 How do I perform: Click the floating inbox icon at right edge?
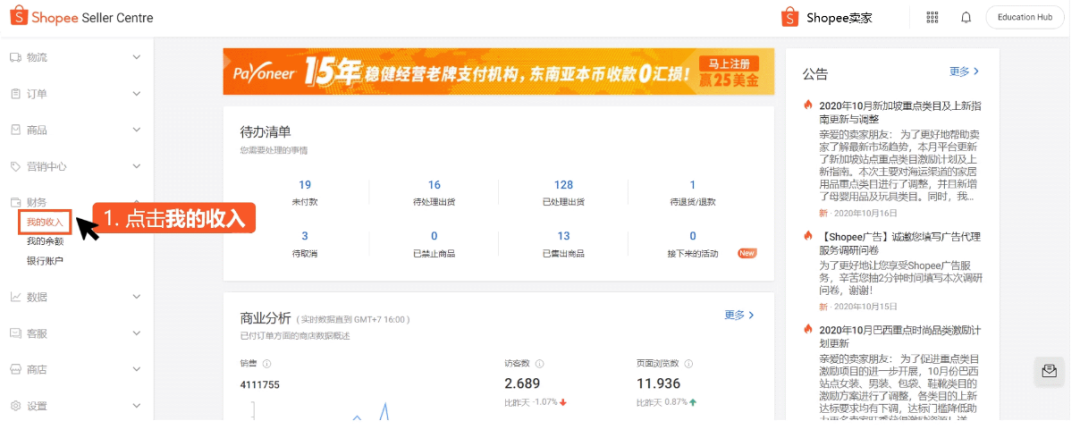tap(1049, 371)
